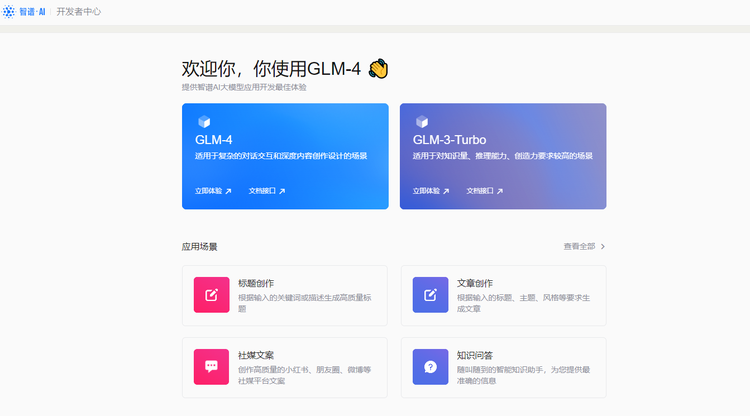Click the GLM-4 card title

pos(213,140)
